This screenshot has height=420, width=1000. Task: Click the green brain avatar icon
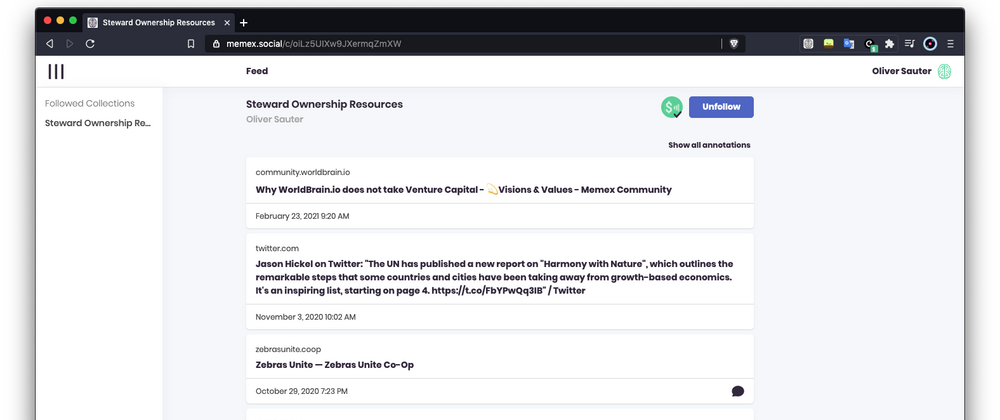(945, 71)
